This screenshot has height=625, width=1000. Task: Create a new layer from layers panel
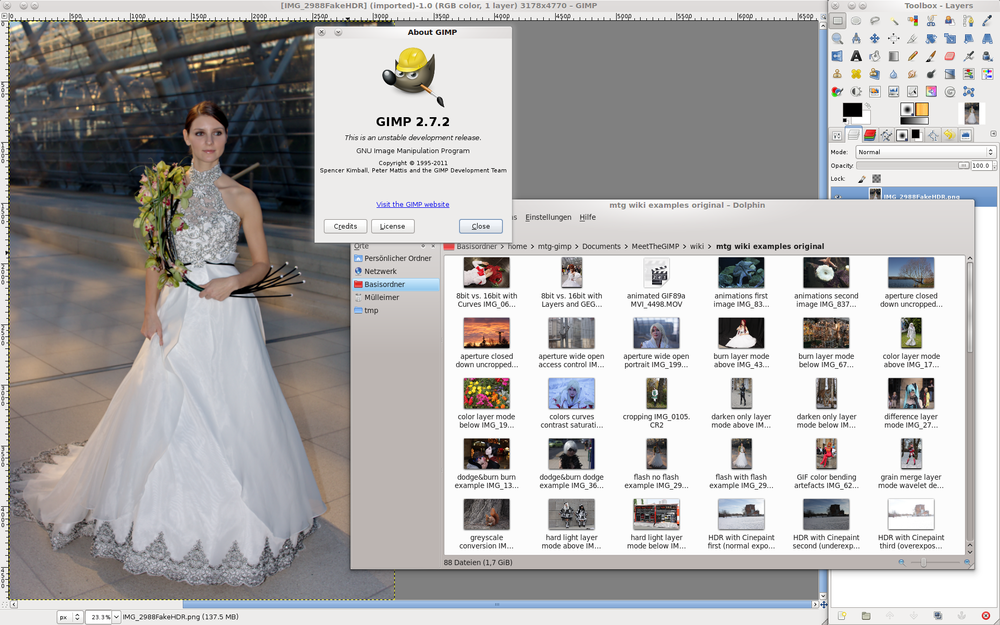click(x=842, y=615)
